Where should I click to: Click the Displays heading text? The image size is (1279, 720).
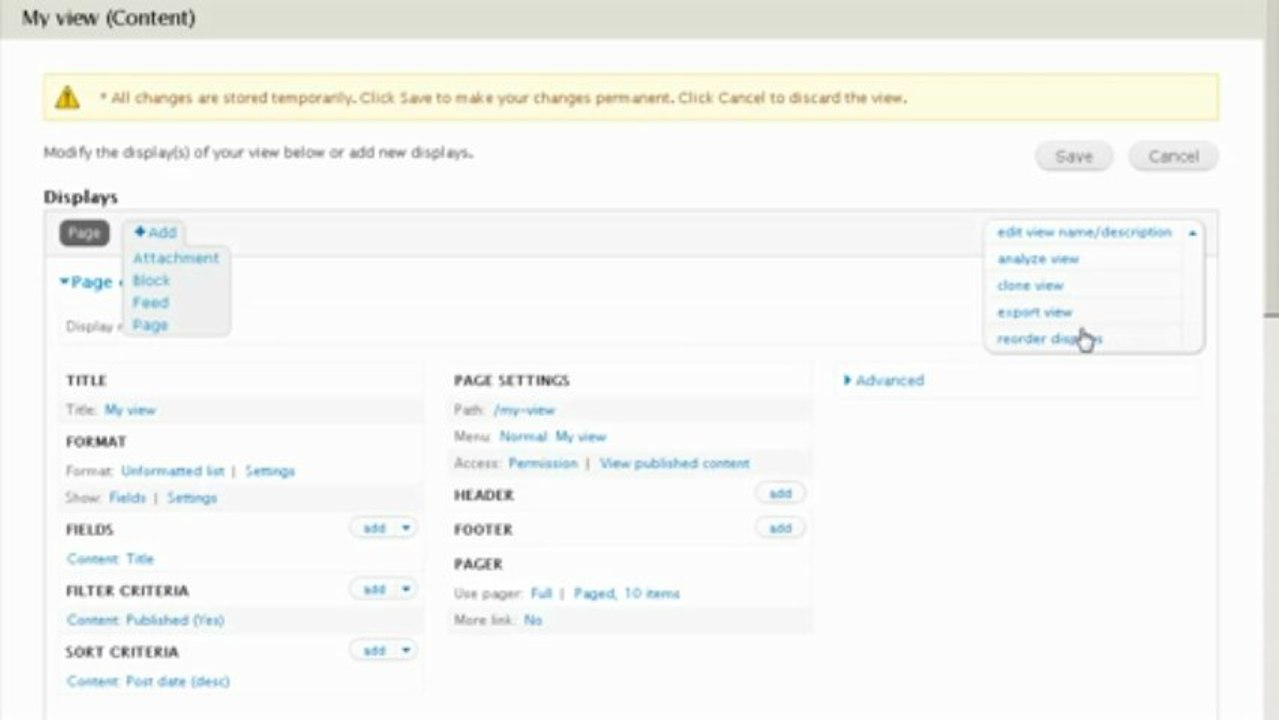tap(80, 198)
